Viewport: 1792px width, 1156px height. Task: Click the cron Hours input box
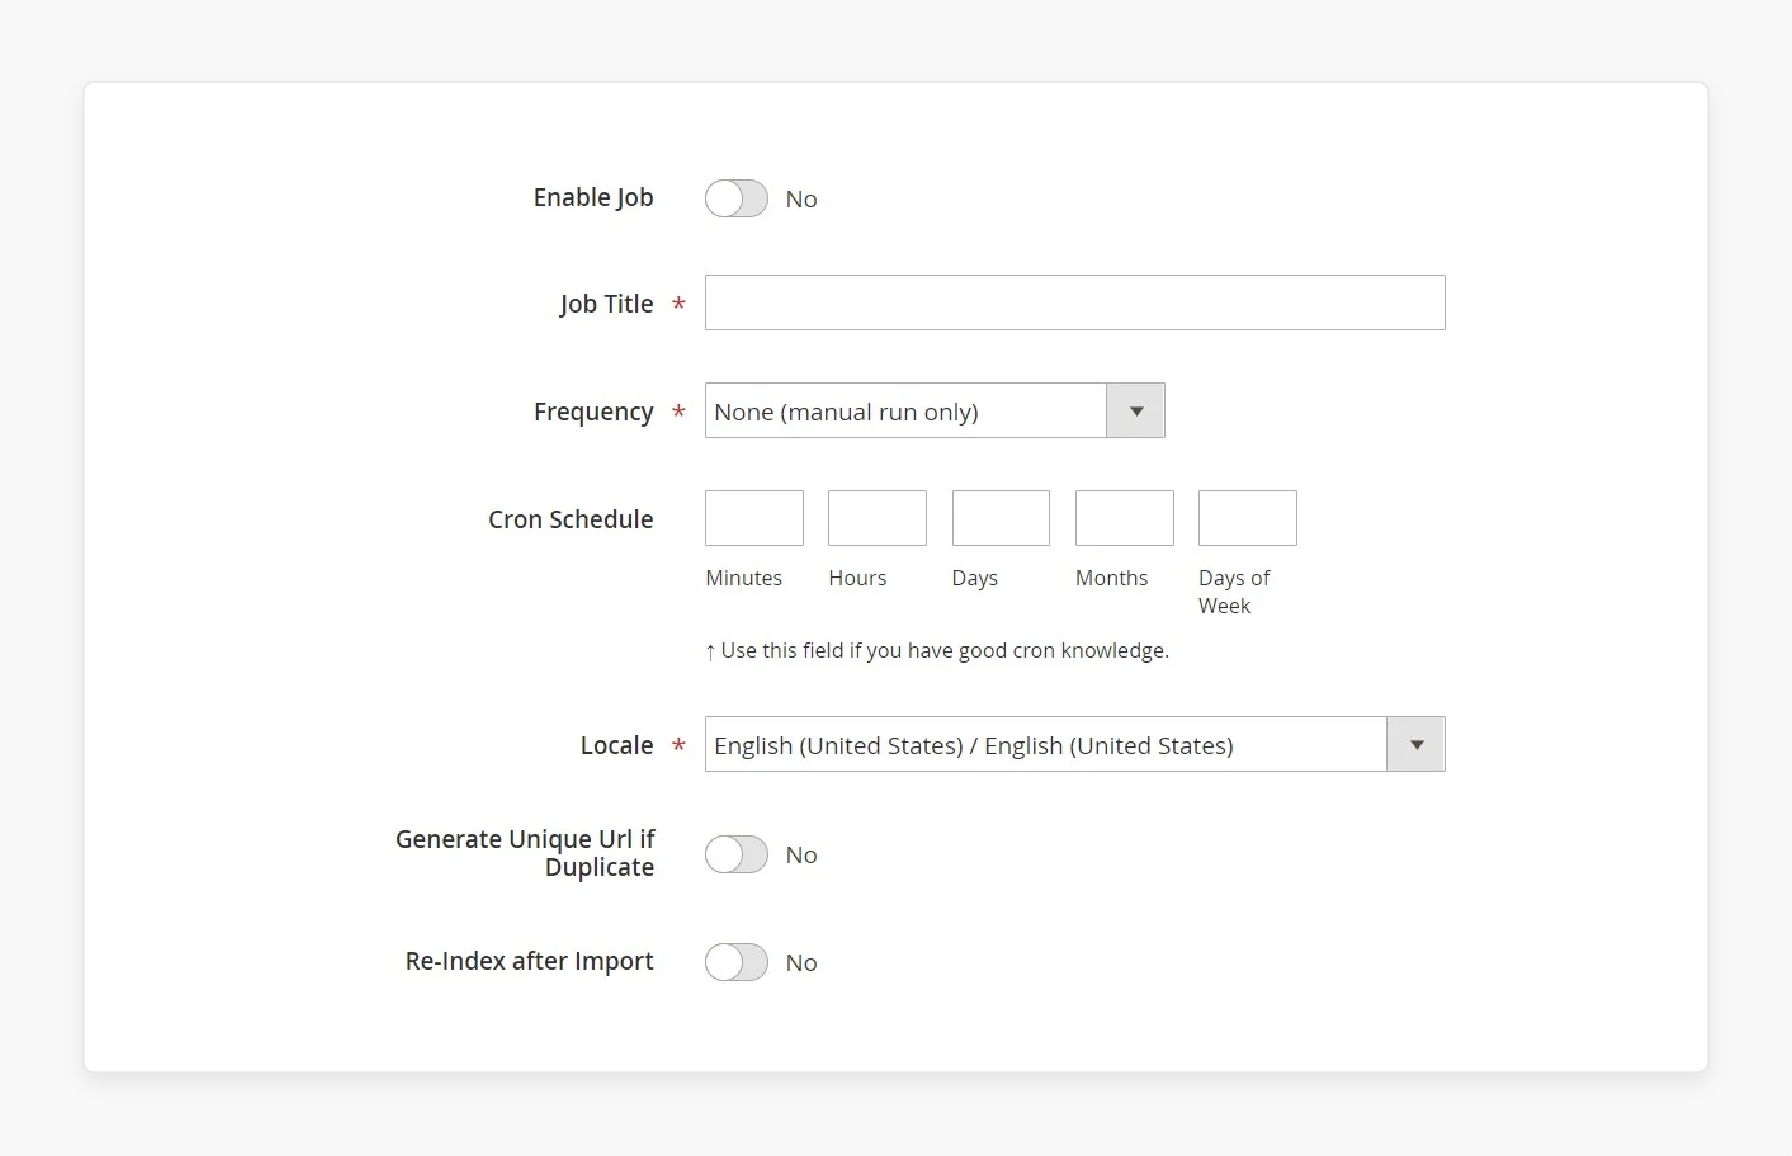[877, 518]
